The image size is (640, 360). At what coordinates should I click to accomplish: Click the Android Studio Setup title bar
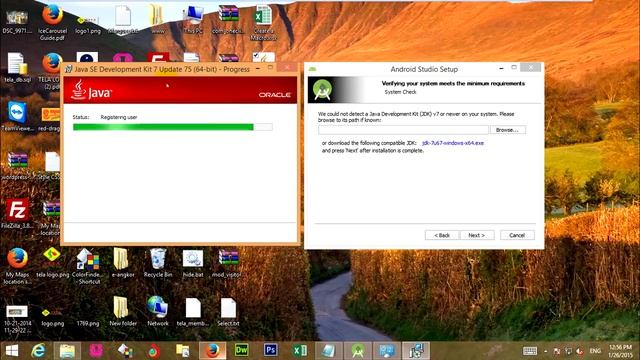(x=424, y=69)
